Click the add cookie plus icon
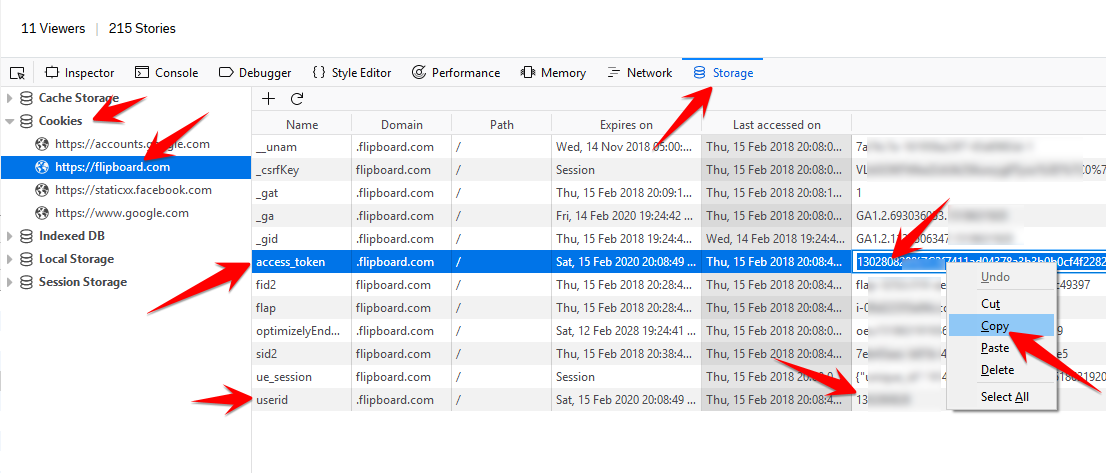1106x473 pixels. coord(268,99)
